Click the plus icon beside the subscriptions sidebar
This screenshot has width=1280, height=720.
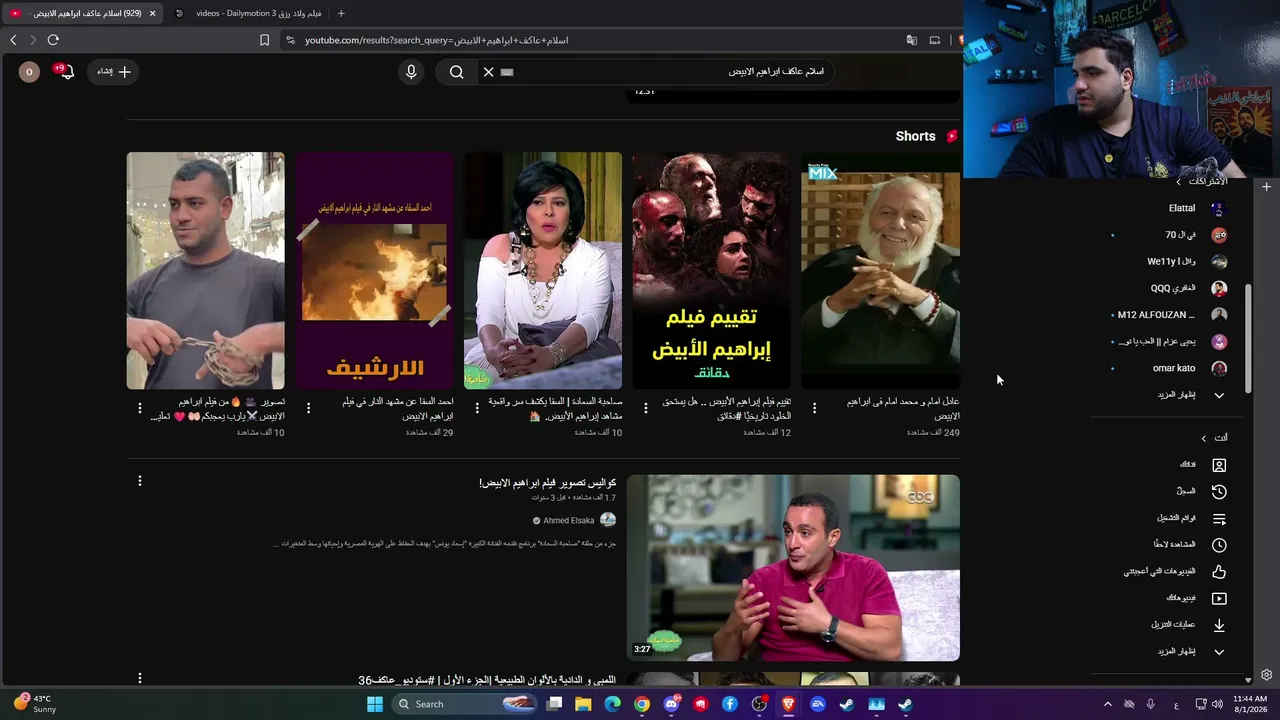pos(1266,187)
